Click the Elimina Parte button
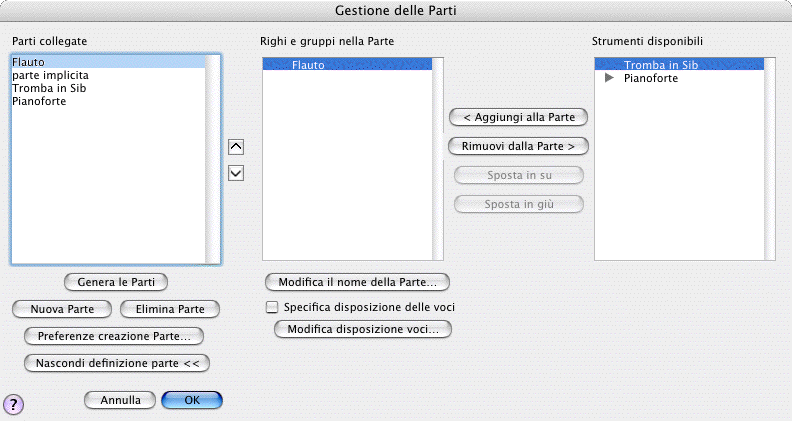Image resolution: width=792 pixels, height=421 pixels. pos(169,309)
